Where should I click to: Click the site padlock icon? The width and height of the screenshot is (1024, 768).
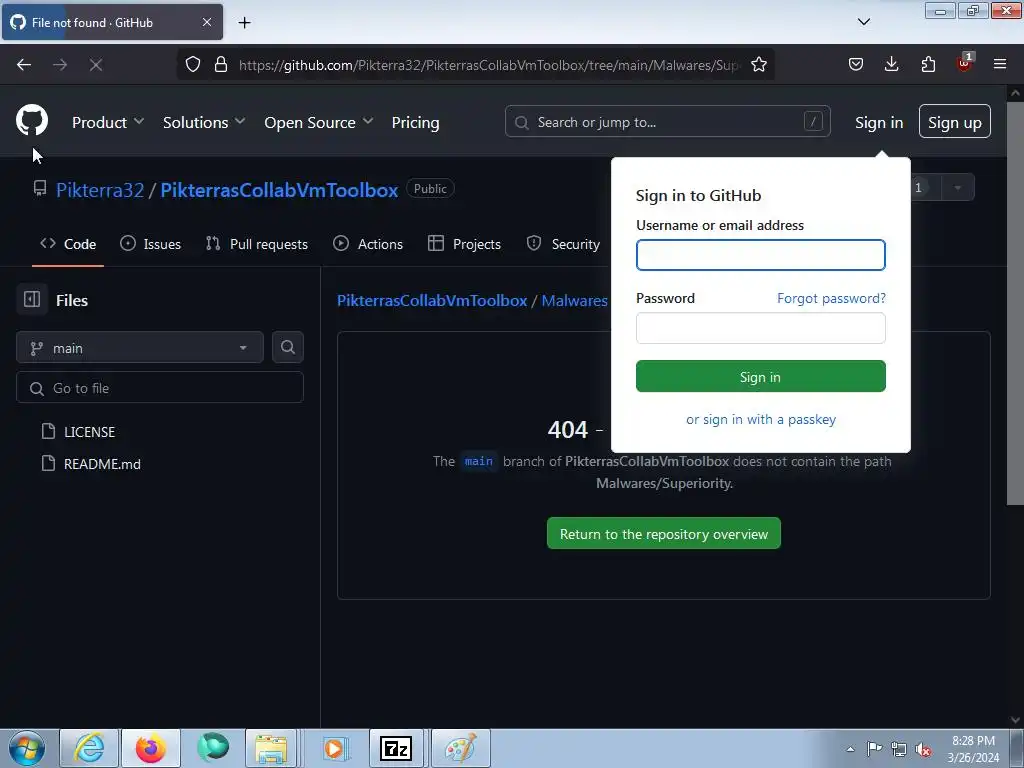(x=221, y=65)
